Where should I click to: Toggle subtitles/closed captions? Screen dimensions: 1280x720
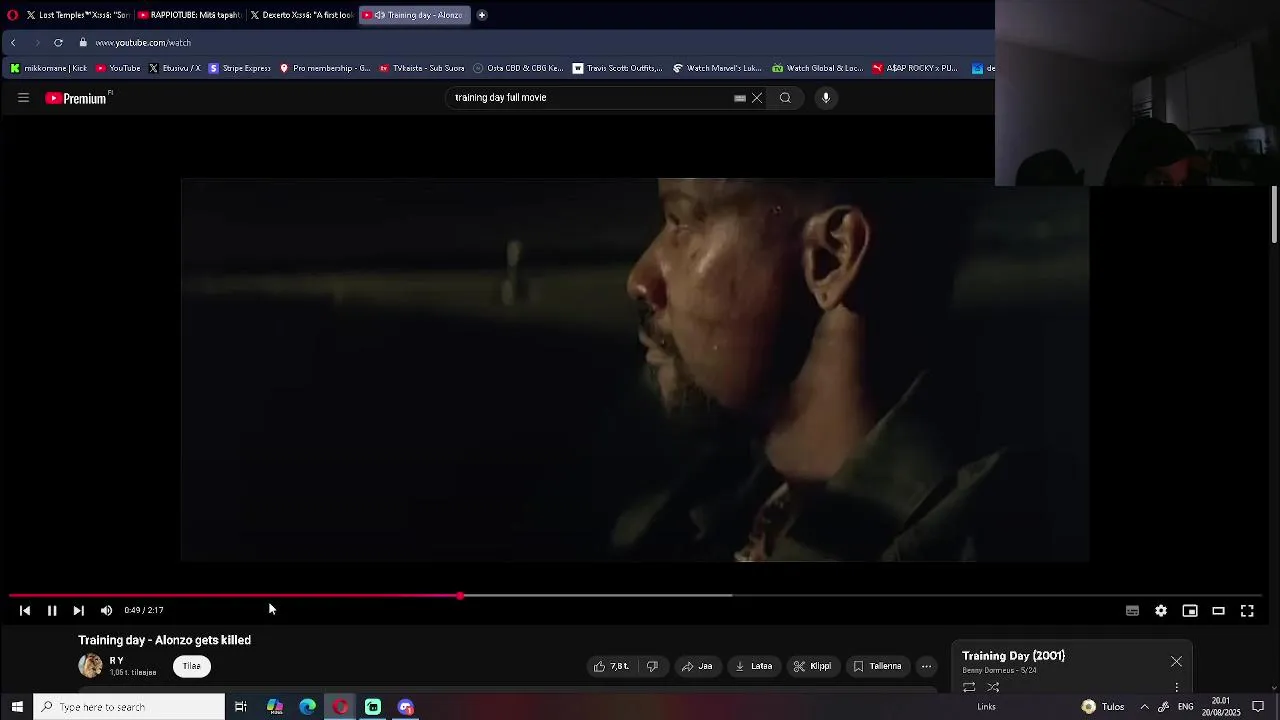pos(1132,611)
